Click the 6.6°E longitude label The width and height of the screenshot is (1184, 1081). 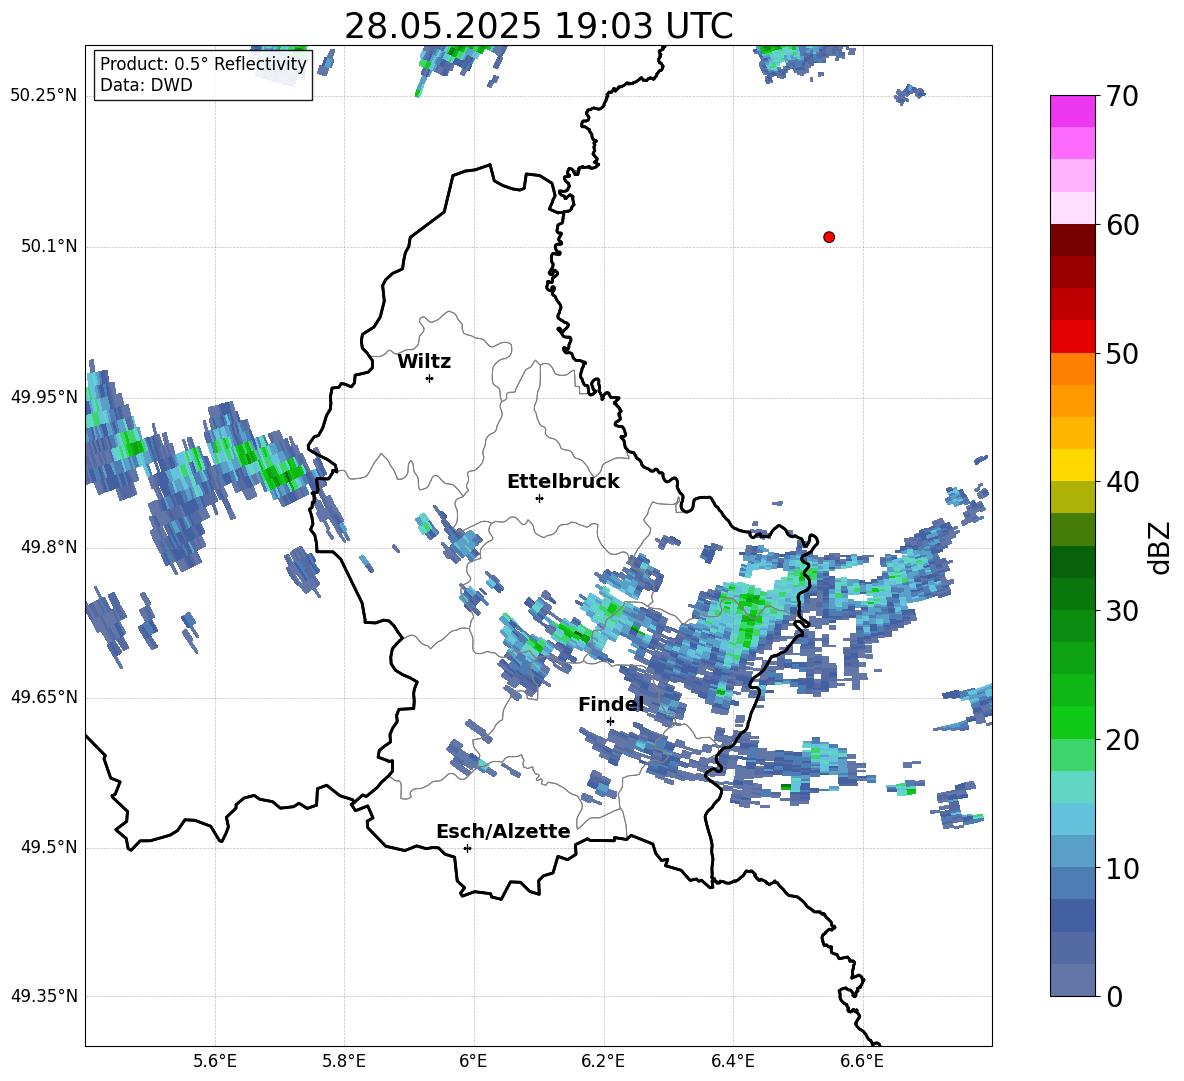[x=862, y=1061]
